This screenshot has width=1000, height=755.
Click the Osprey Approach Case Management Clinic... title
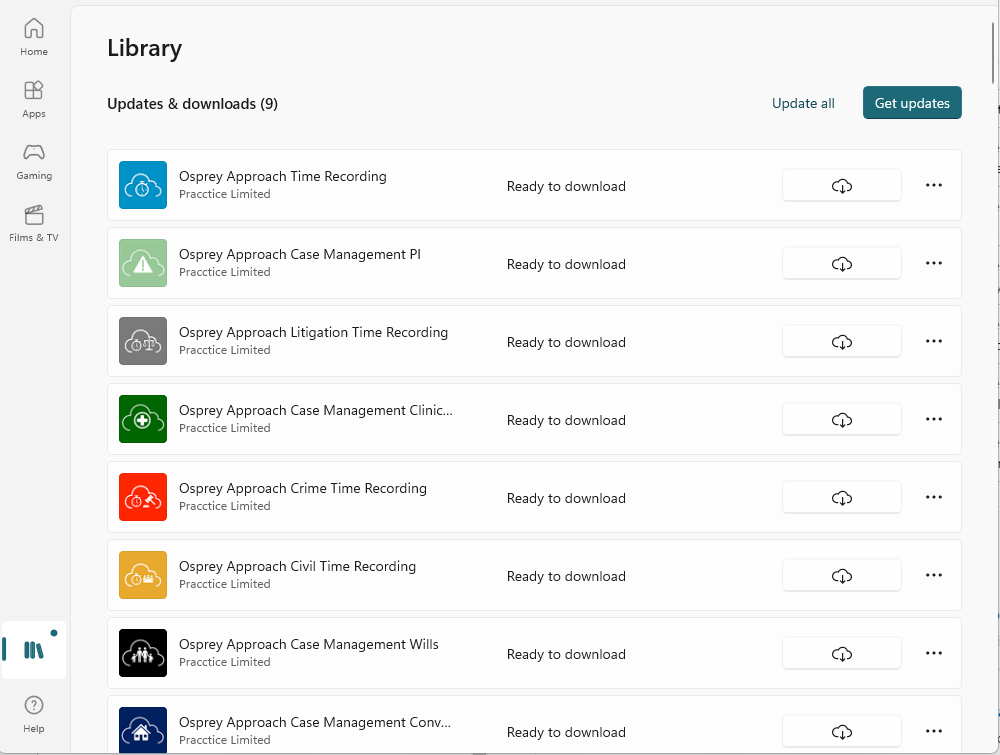316,410
